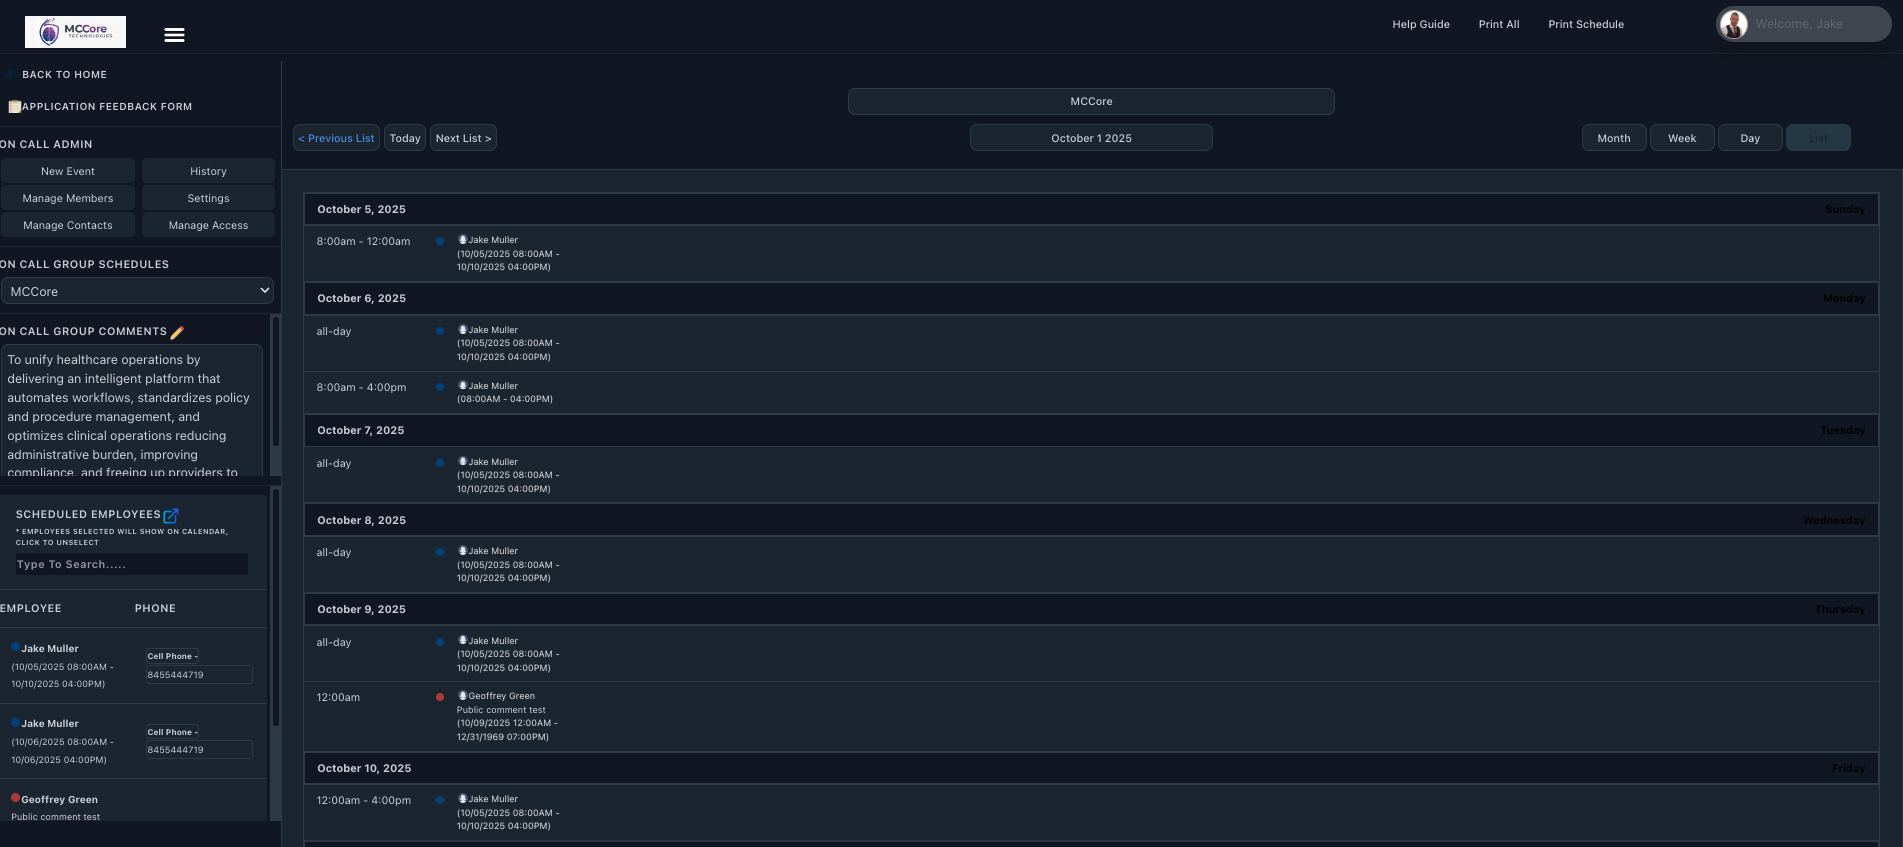
Task: Switch to Month view
Action: (1613, 138)
